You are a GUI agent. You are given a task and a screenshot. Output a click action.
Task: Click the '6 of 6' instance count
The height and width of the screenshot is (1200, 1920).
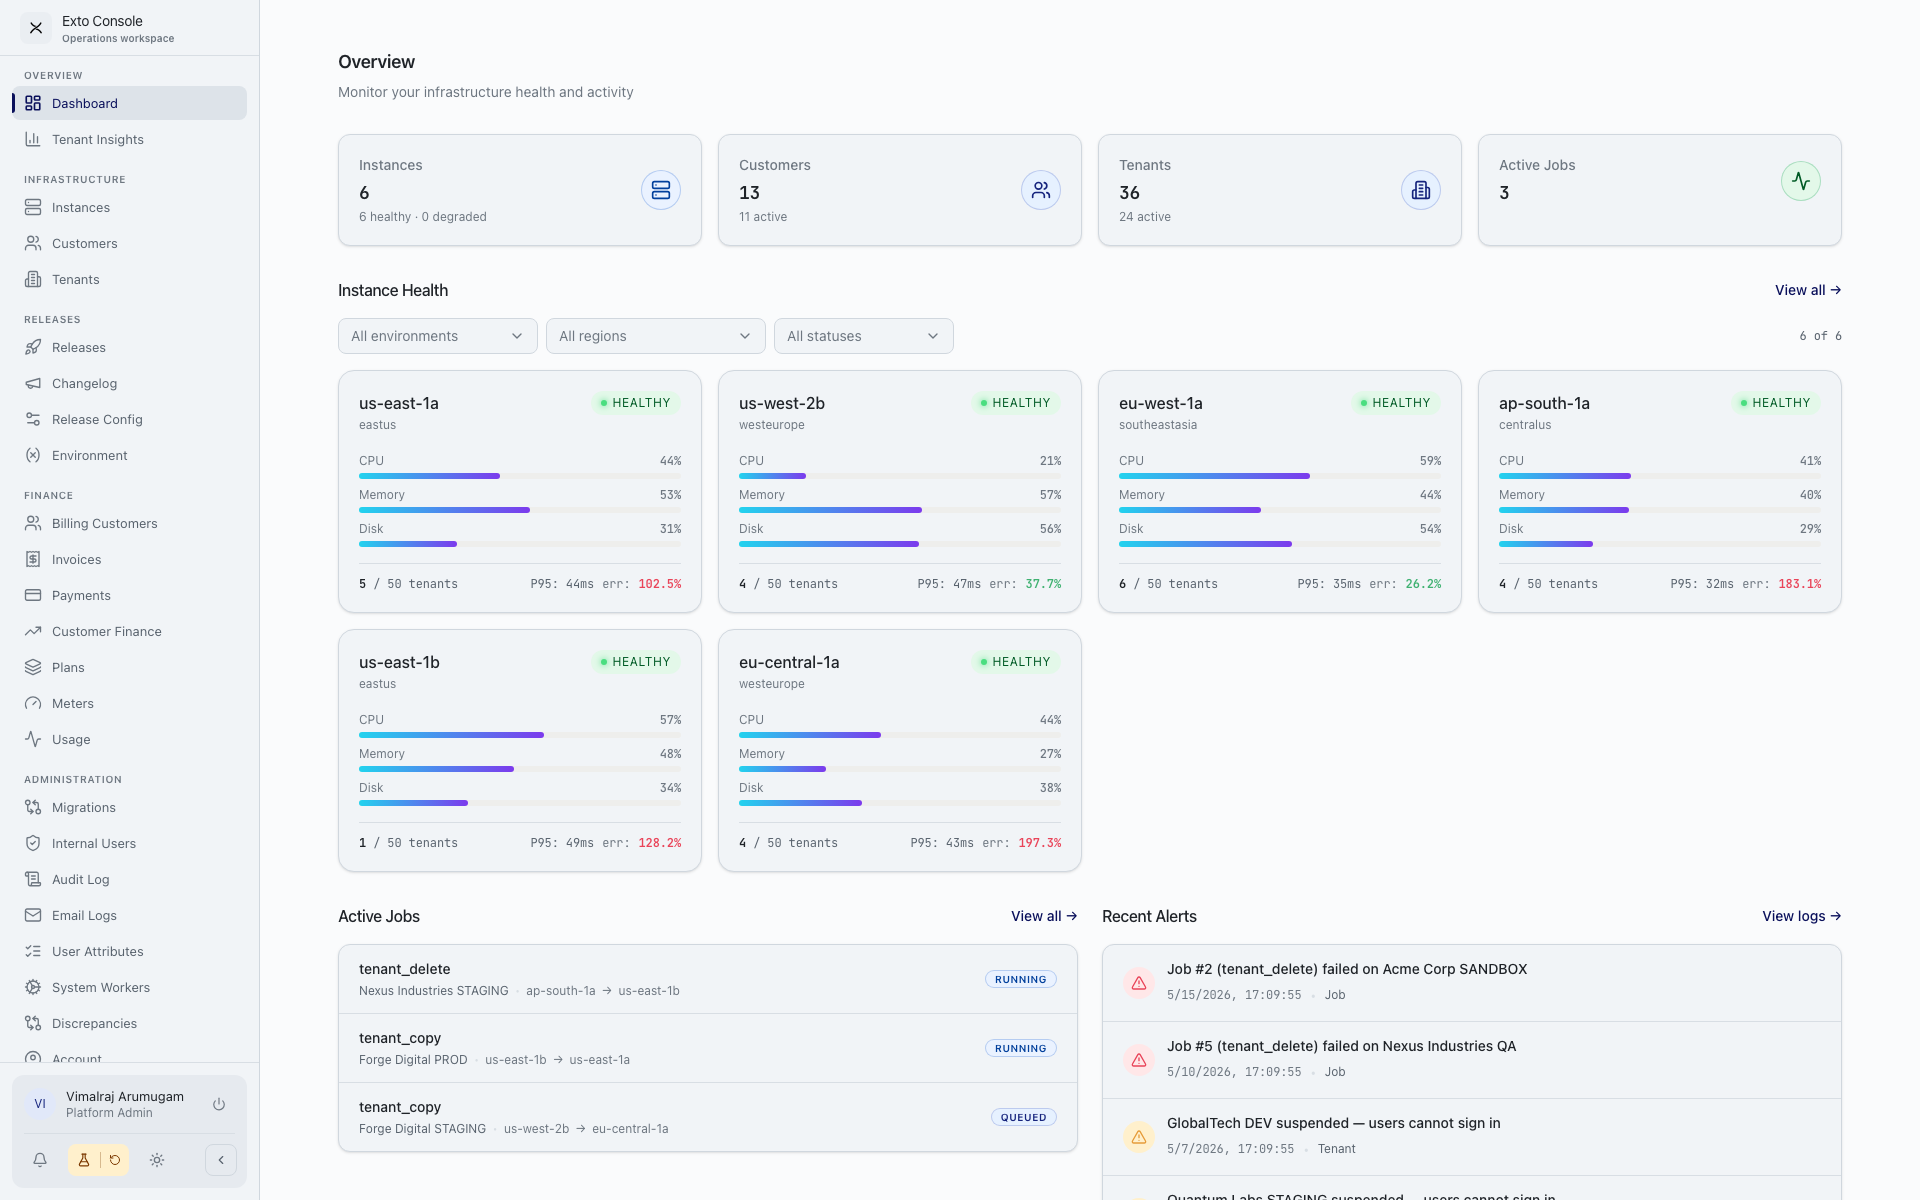point(1820,336)
